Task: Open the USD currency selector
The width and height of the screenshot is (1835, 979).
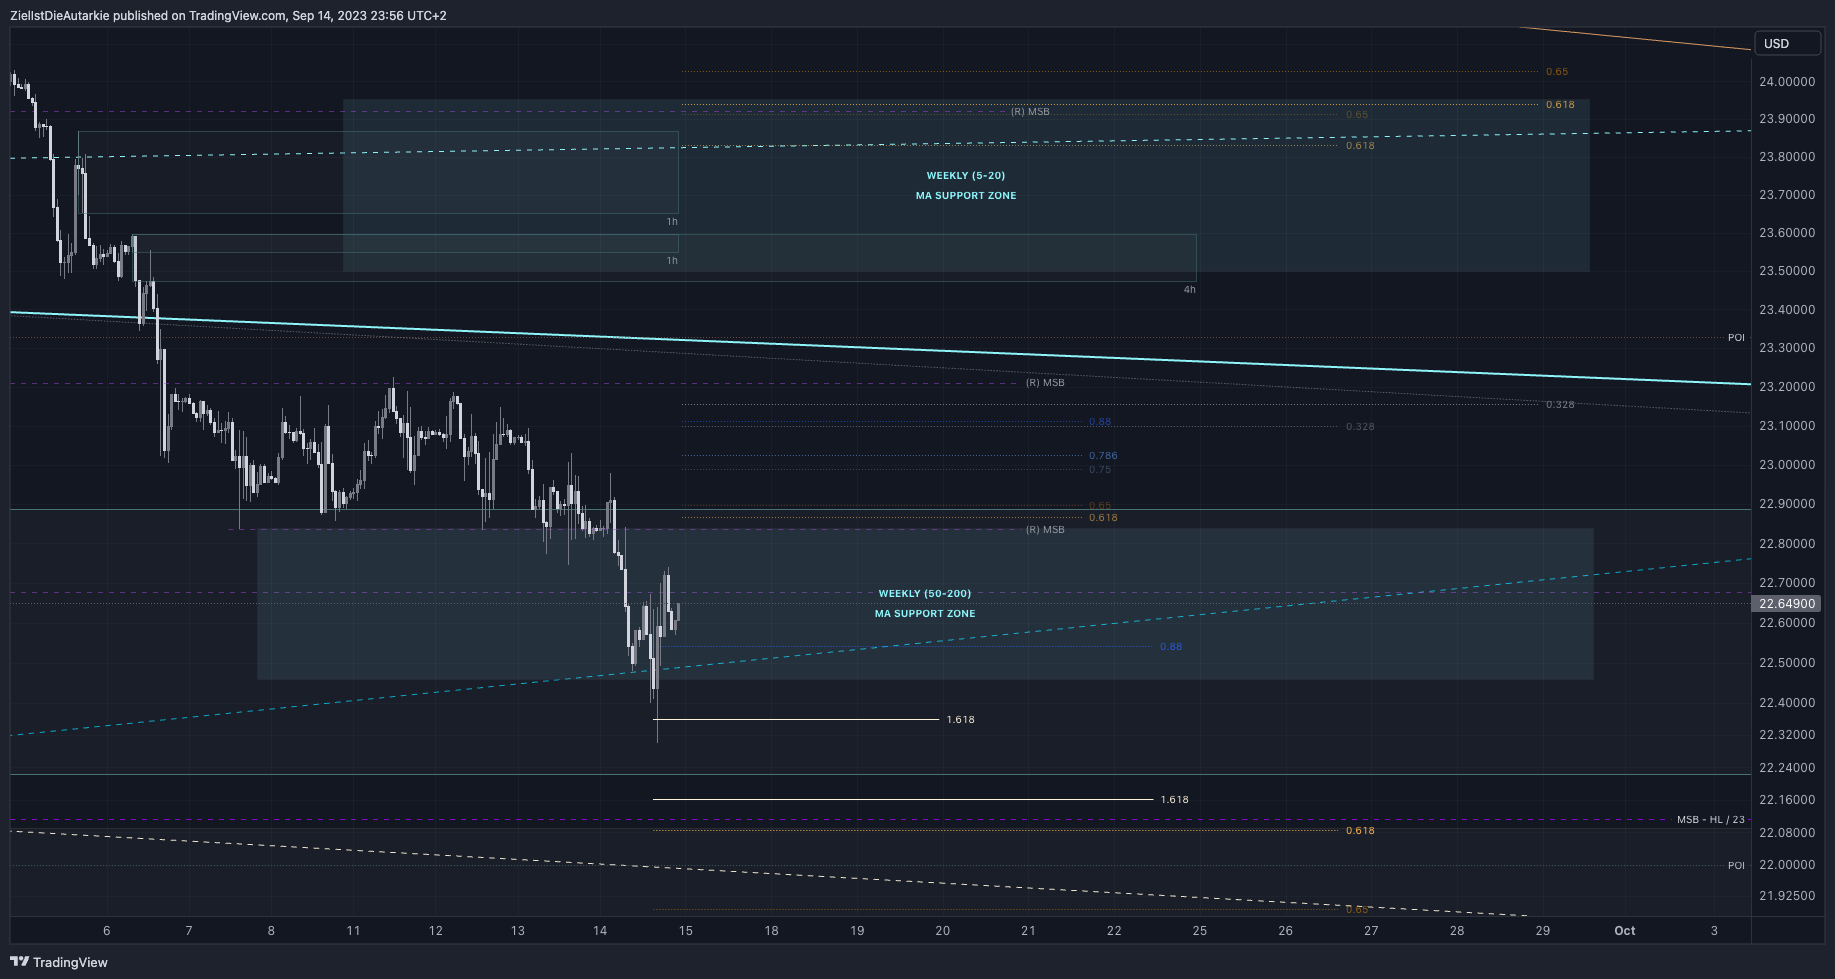Action: tap(1787, 43)
